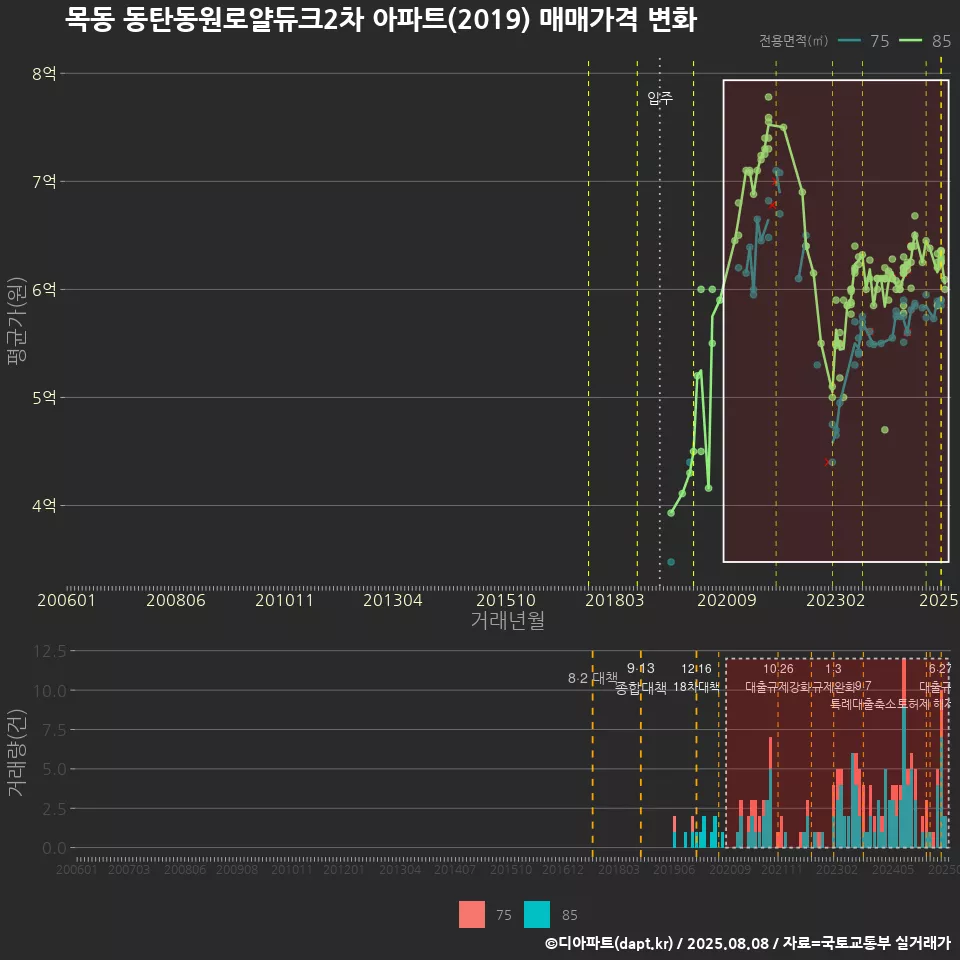960x960 pixels.
Task: Click the 1·3 date annotation
Action: point(833,669)
